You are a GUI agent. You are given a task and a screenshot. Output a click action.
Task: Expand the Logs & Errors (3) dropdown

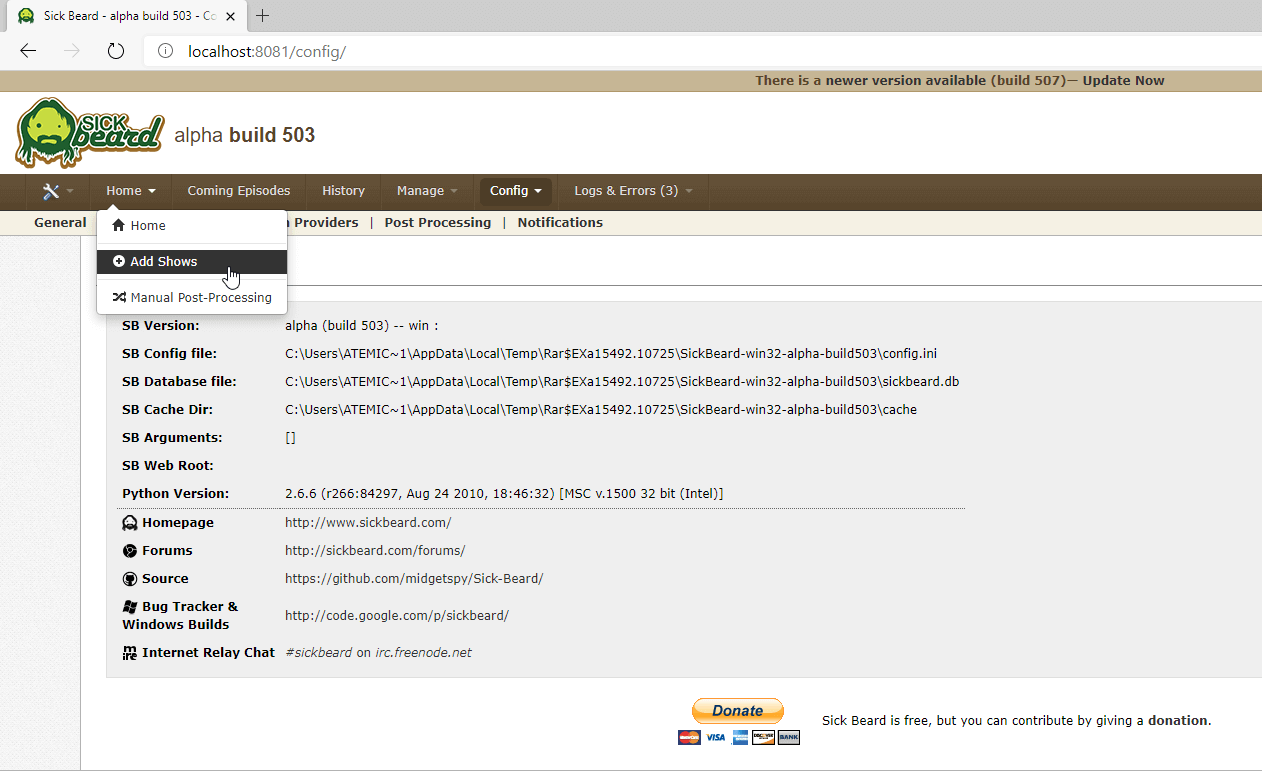pos(633,191)
